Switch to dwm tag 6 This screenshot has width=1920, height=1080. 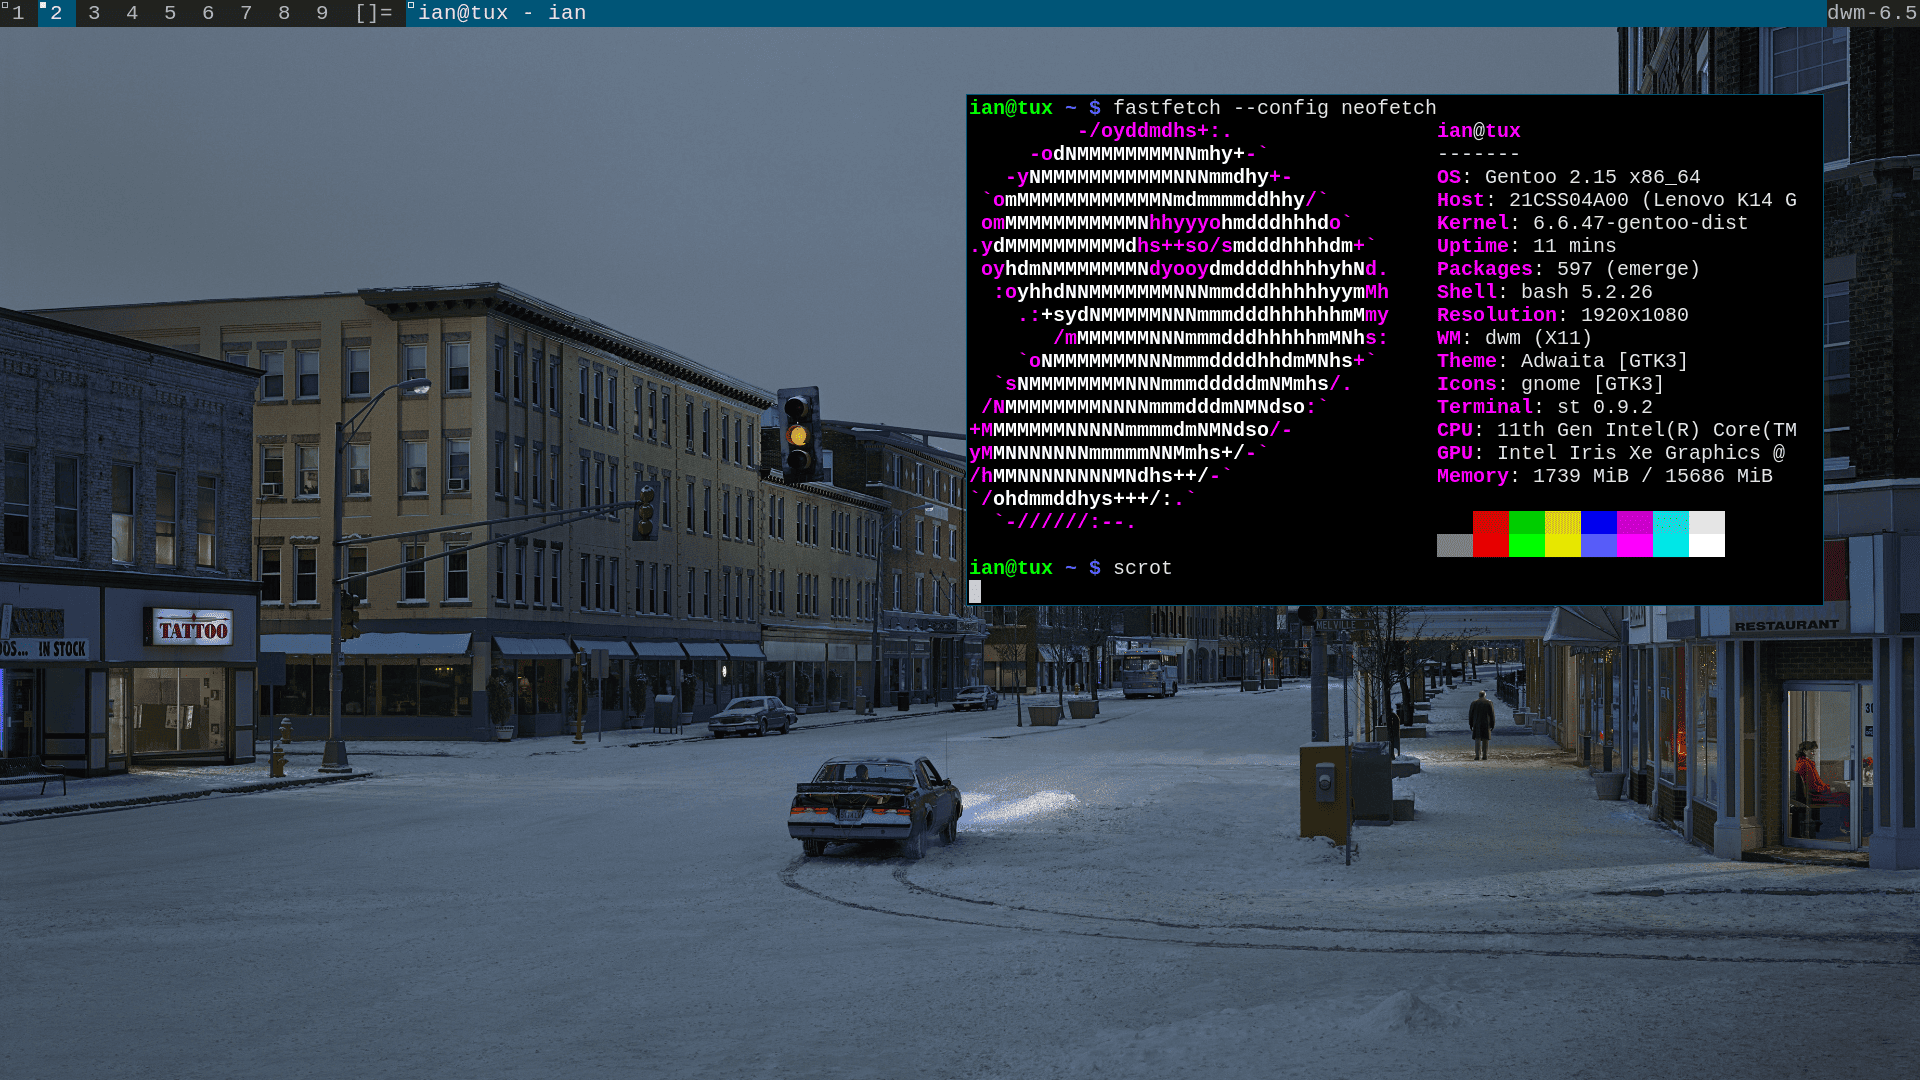point(208,13)
